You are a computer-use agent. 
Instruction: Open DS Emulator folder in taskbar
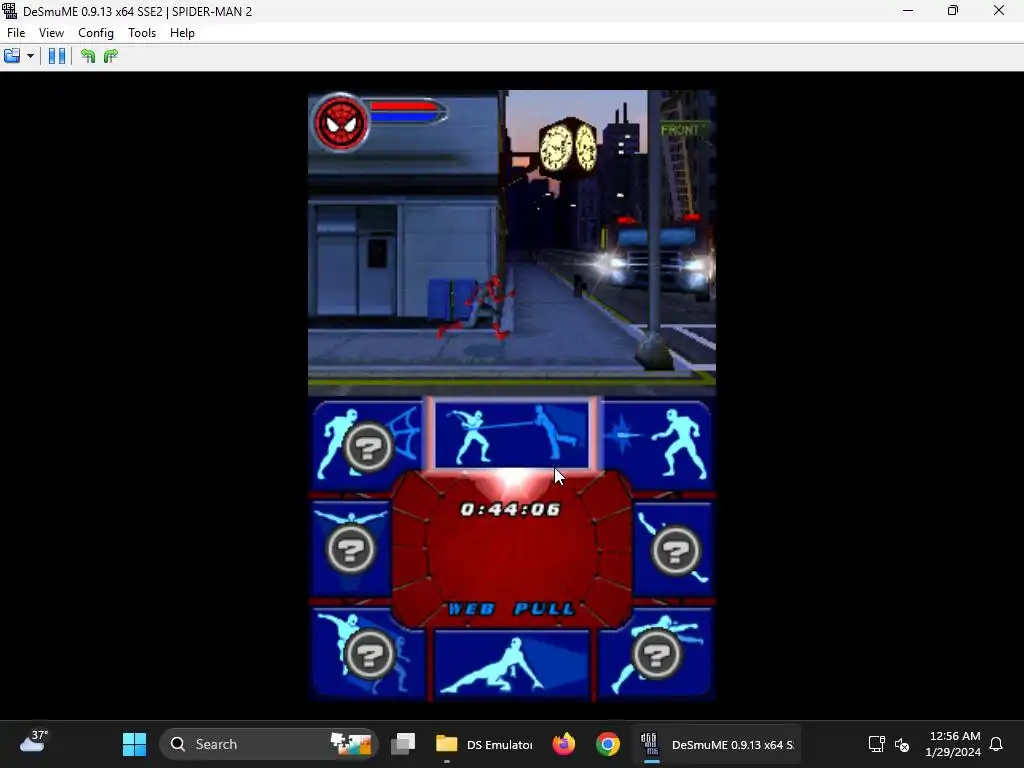(x=484, y=744)
